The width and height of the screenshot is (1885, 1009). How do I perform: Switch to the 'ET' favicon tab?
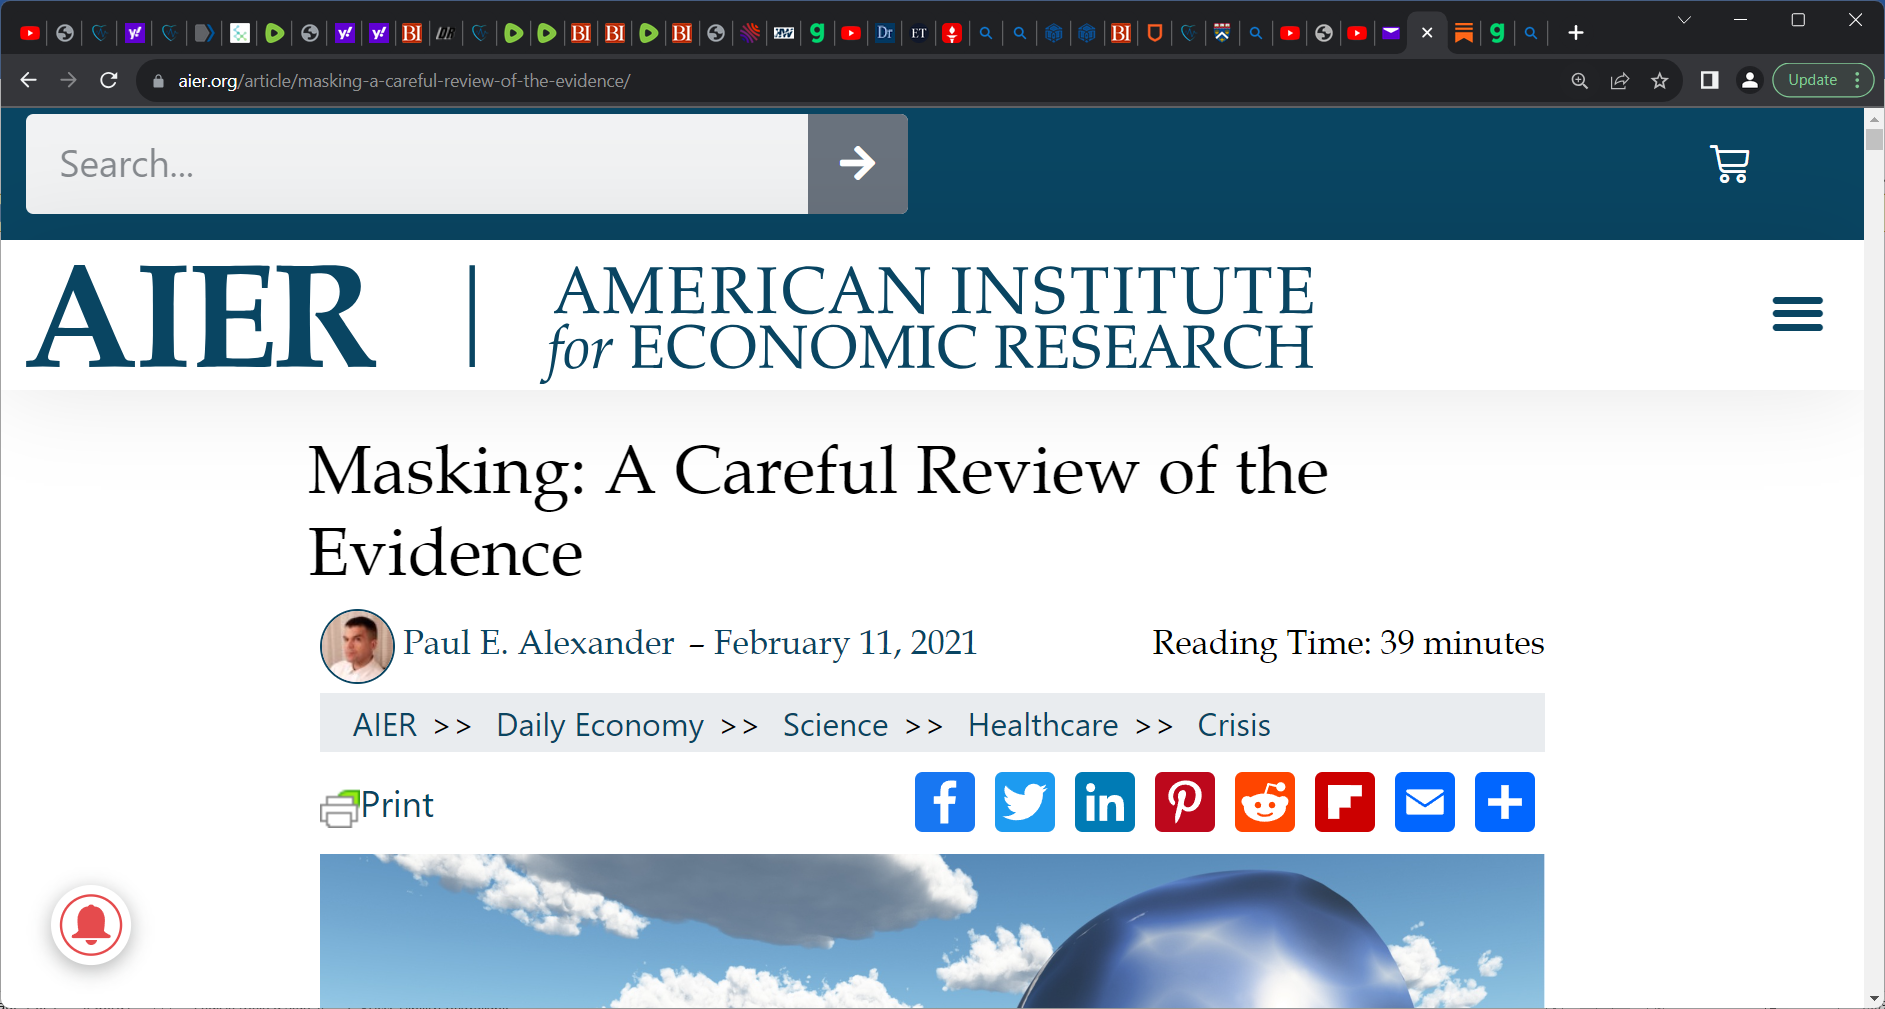click(919, 33)
